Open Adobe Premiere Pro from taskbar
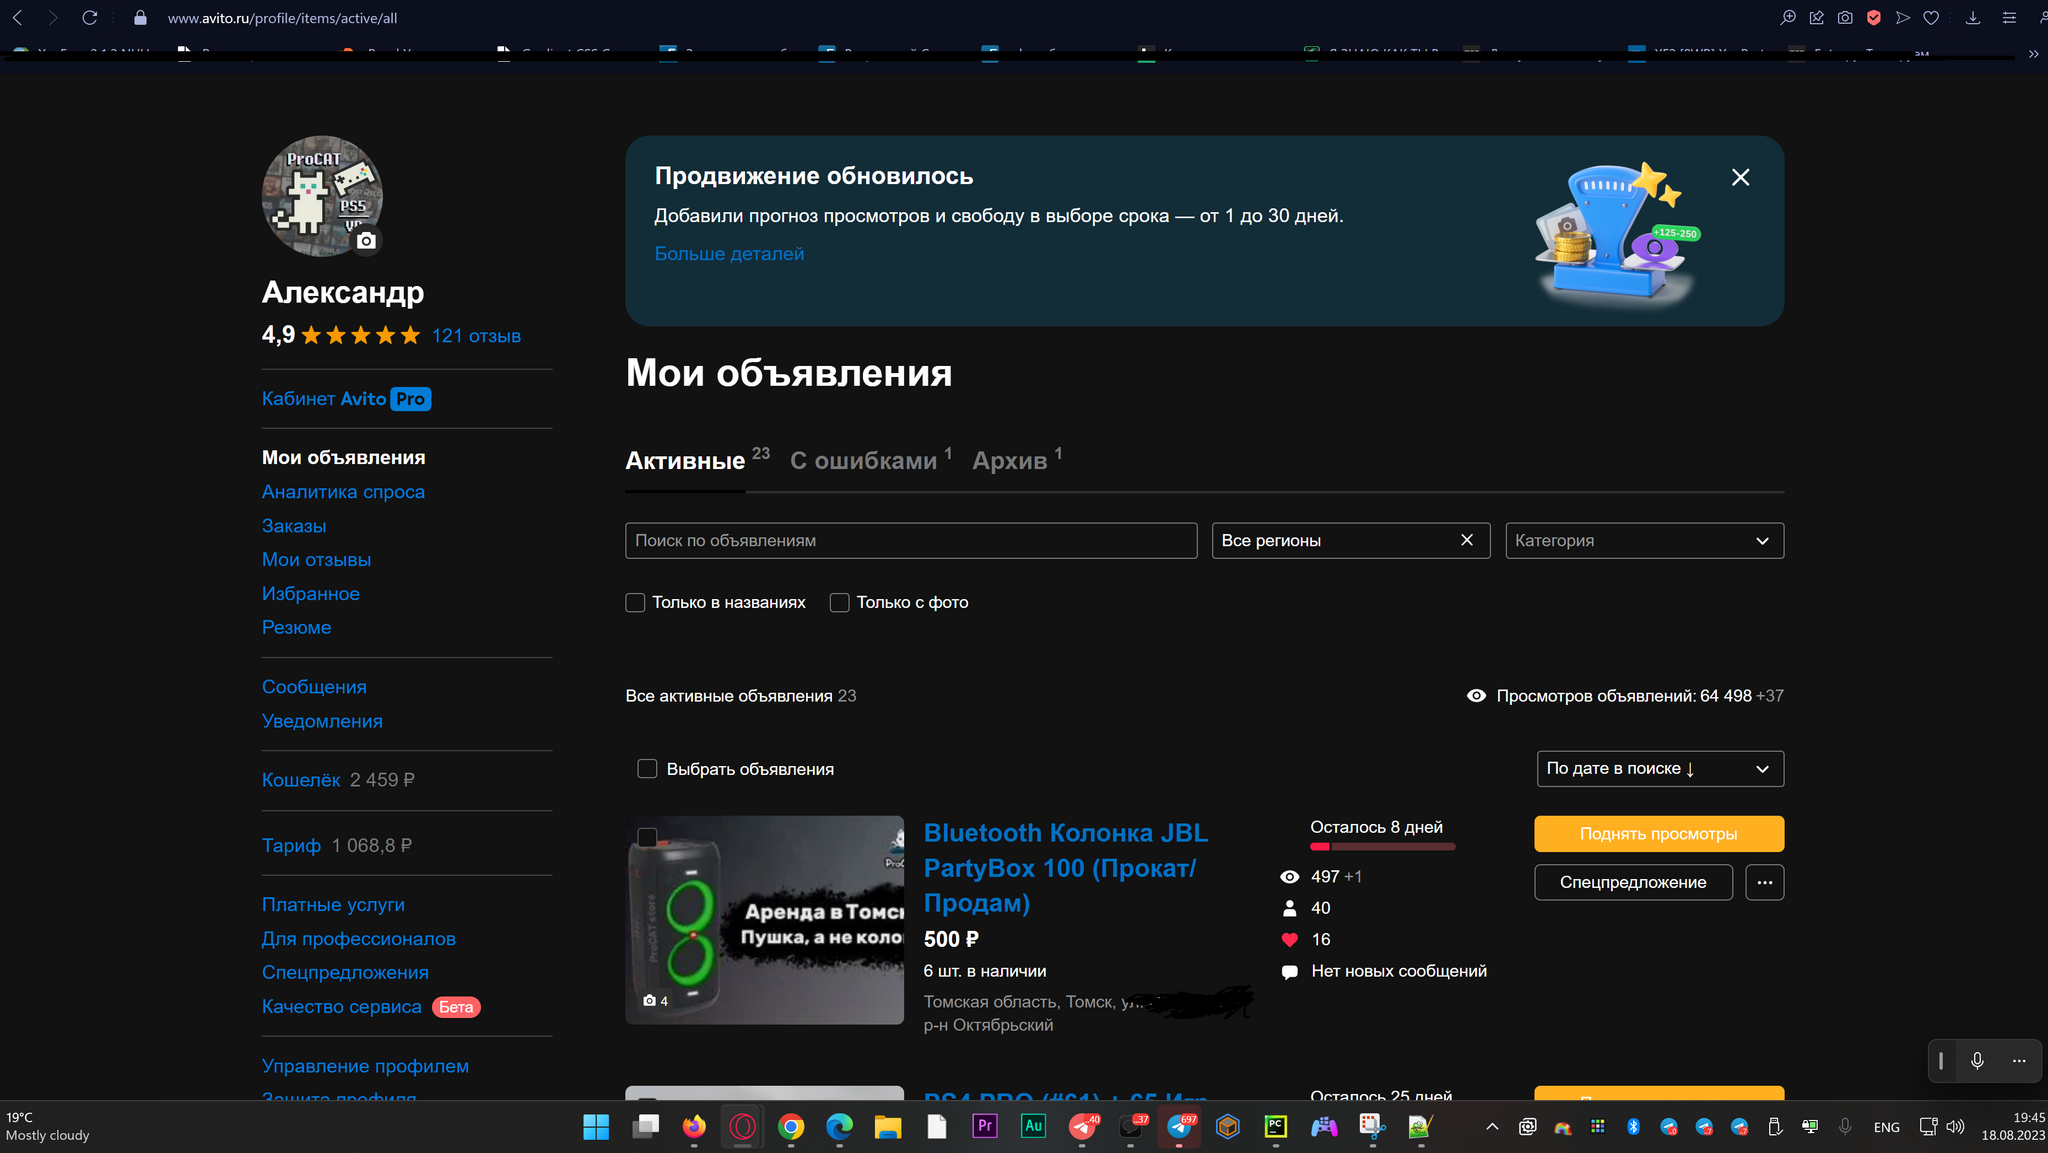Image resolution: width=2048 pixels, height=1153 pixels. pos(985,1127)
